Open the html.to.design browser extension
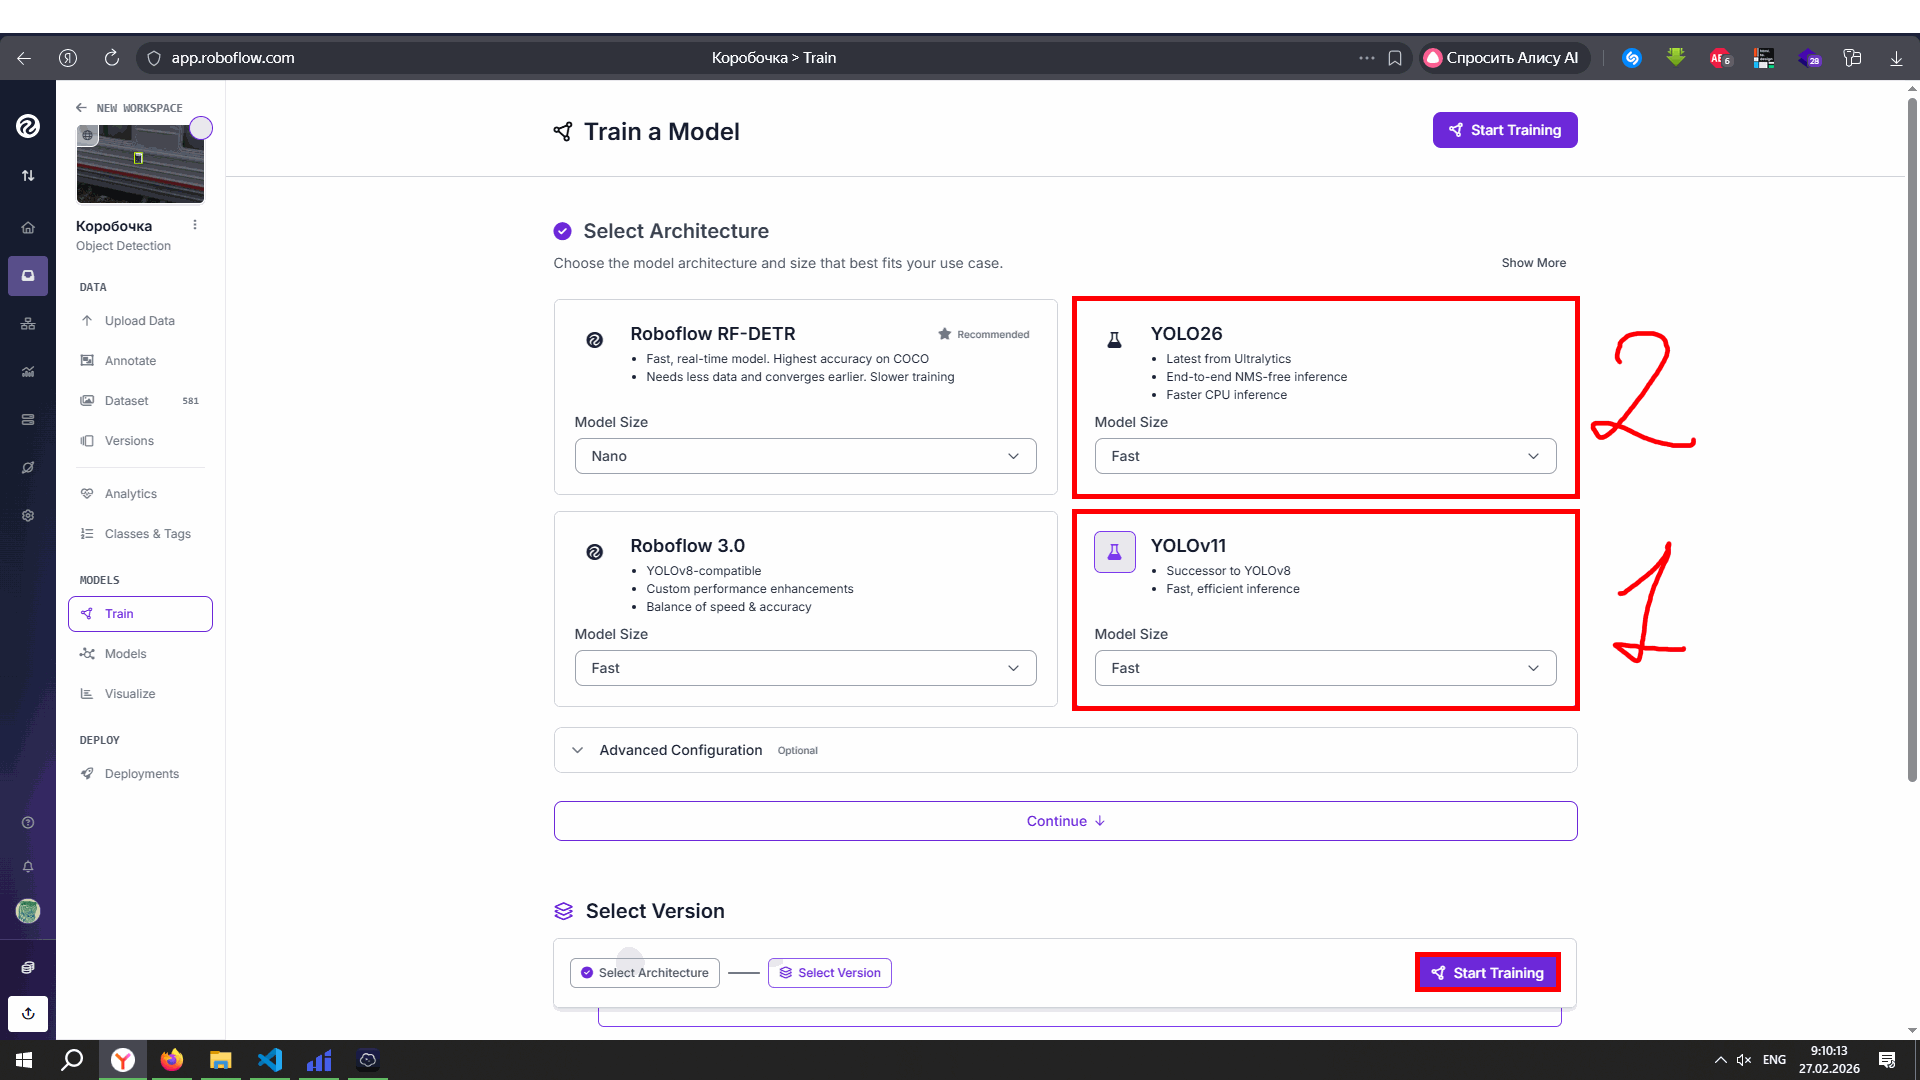The image size is (1920, 1080). [1764, 58]
